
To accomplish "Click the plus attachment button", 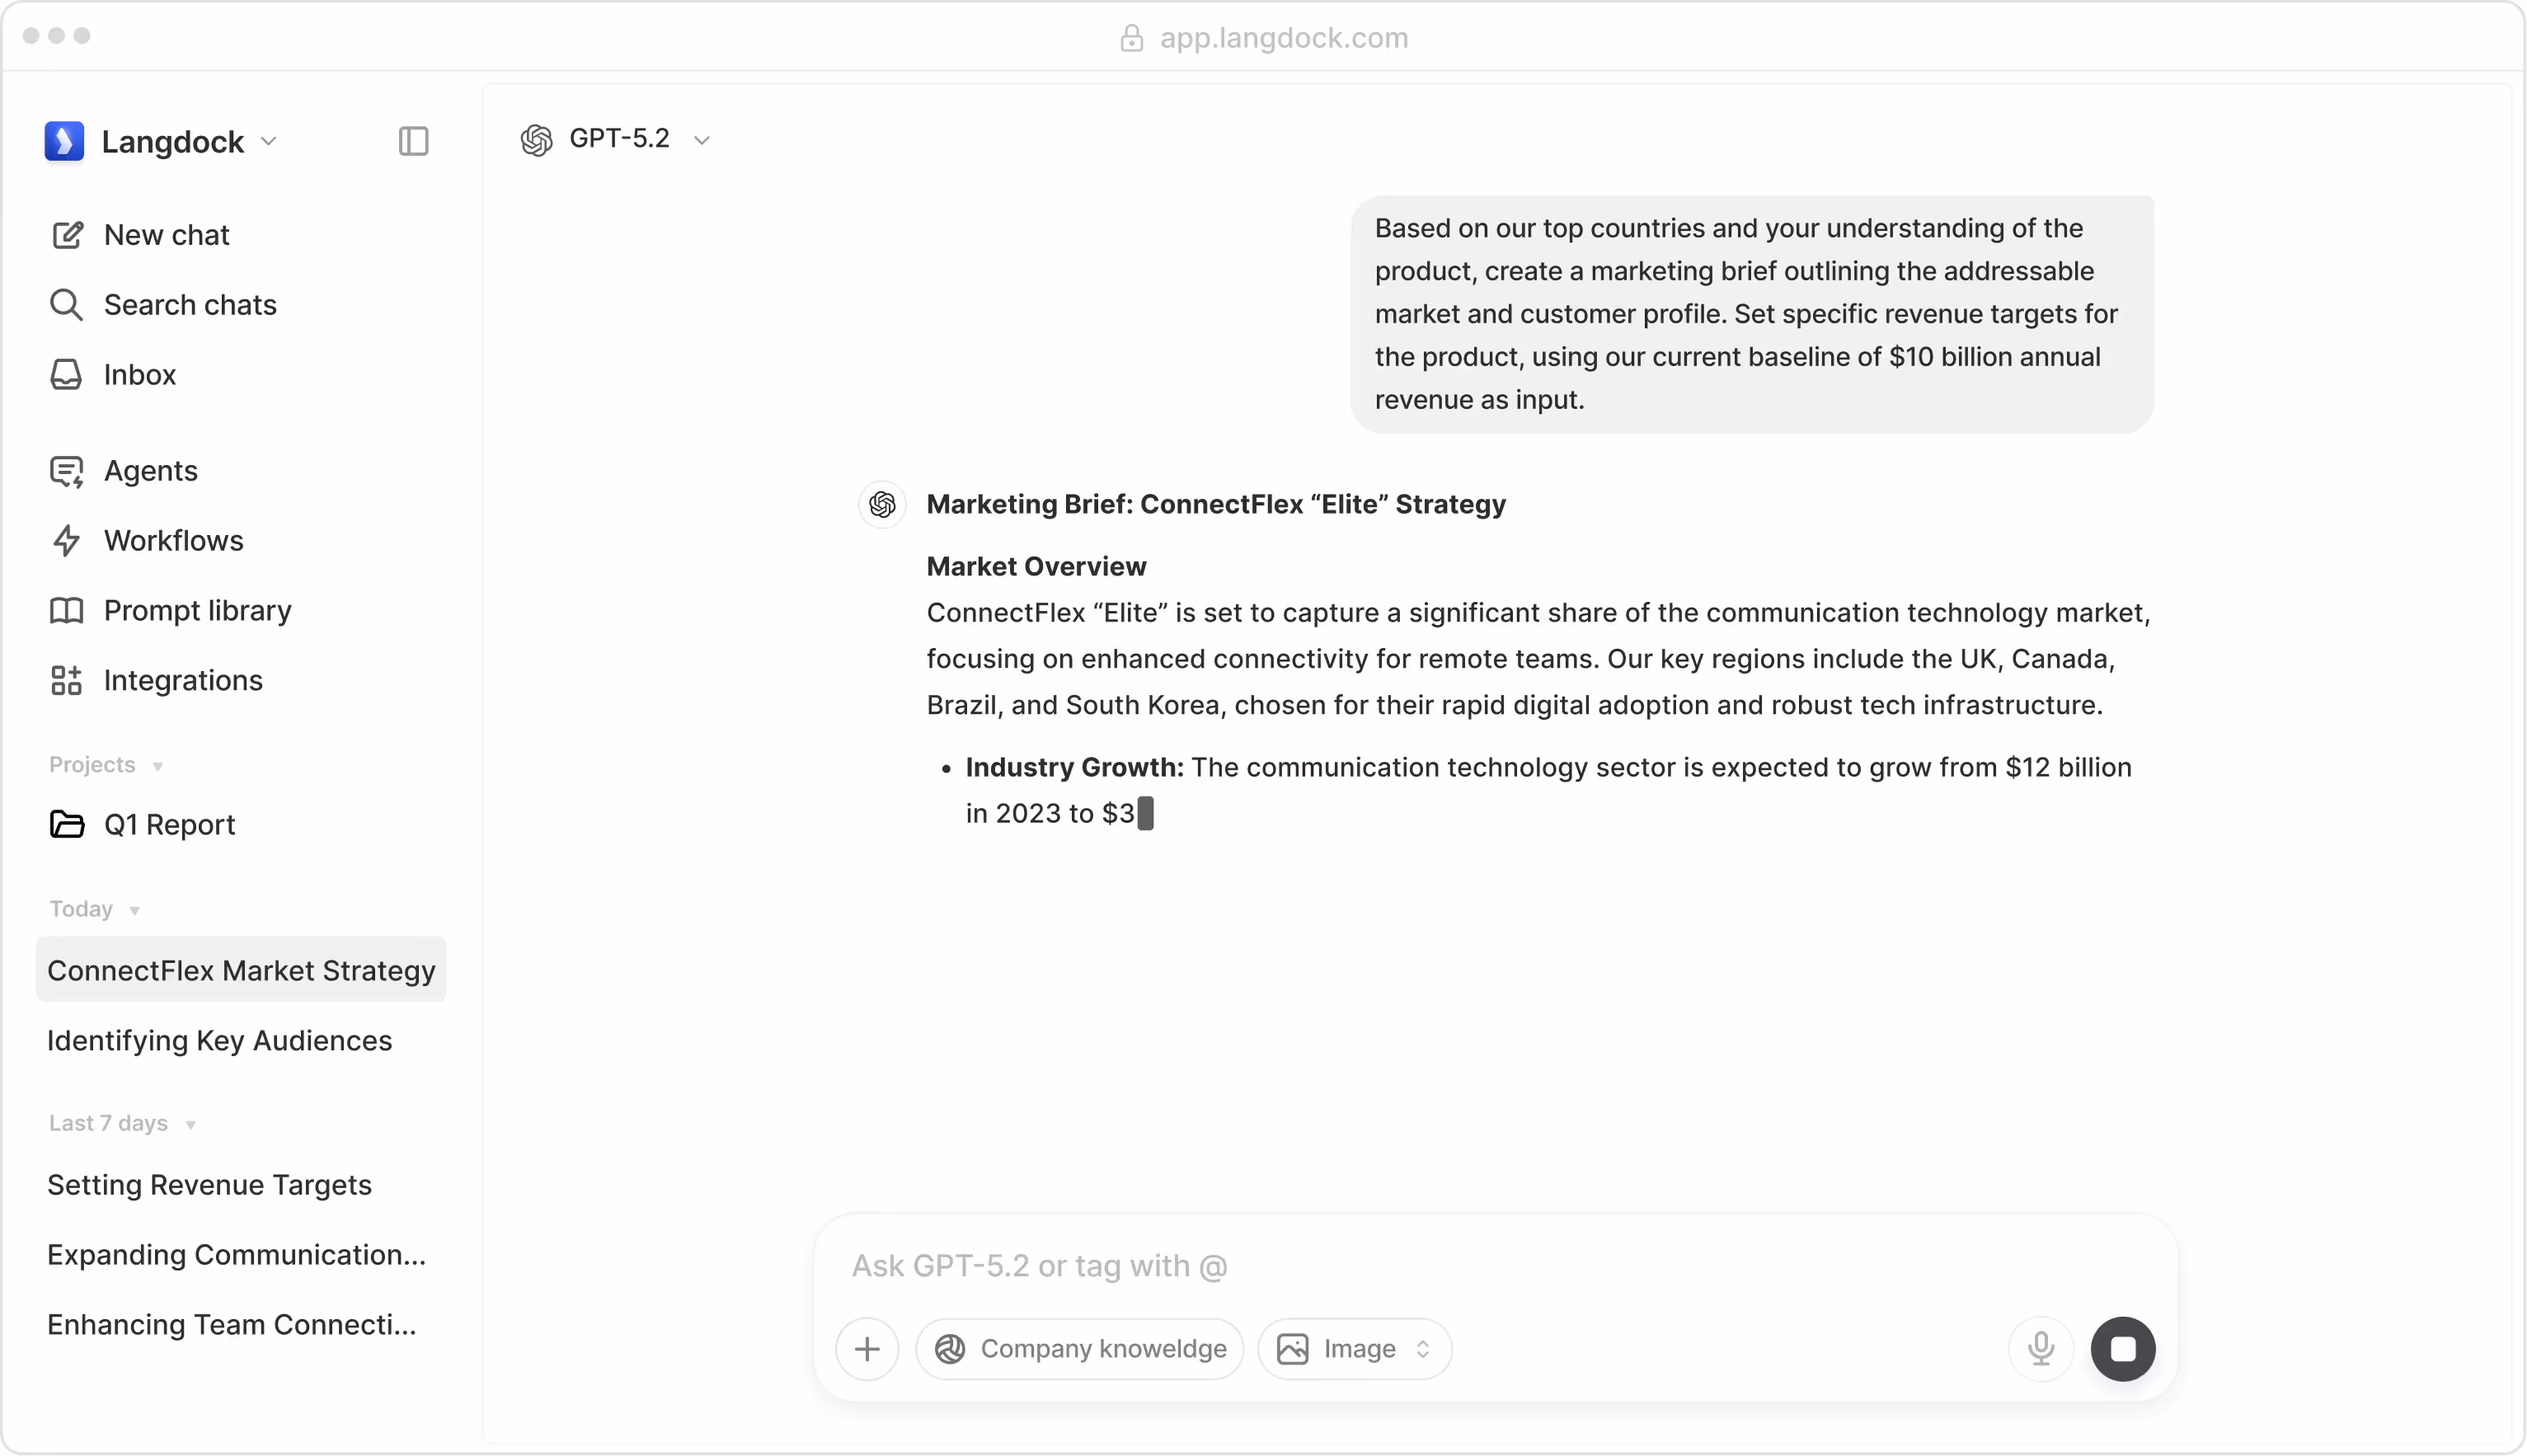I will pos(867,1349).
